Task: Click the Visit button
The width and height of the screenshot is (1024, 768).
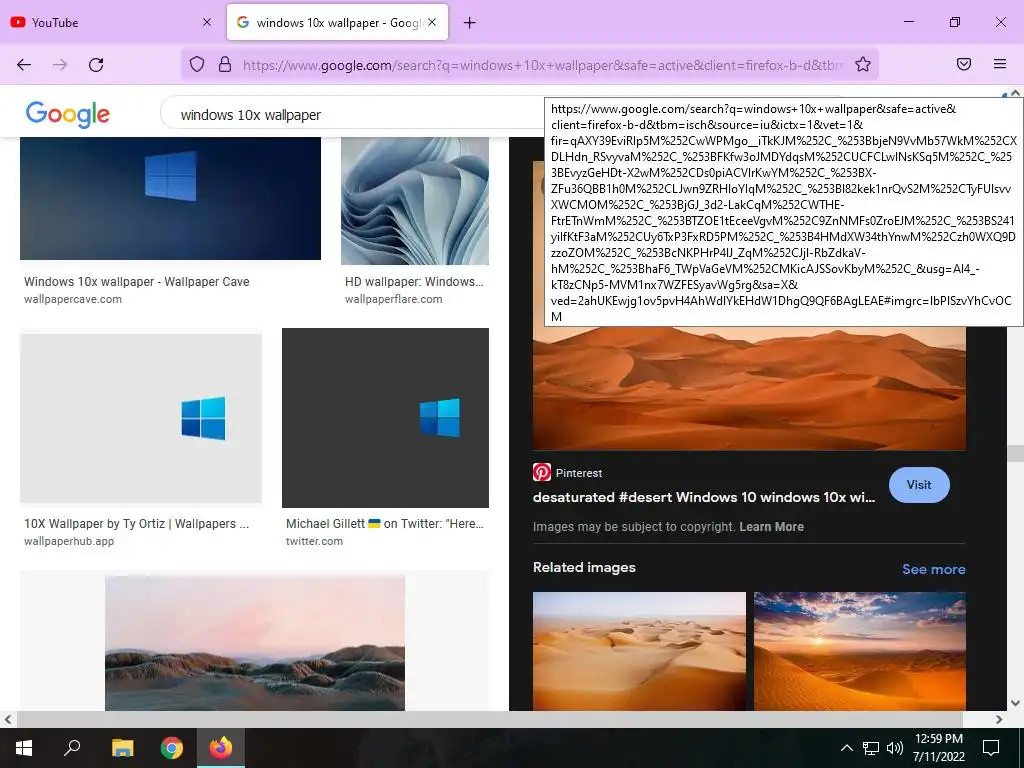Action: tap(919, 485)
